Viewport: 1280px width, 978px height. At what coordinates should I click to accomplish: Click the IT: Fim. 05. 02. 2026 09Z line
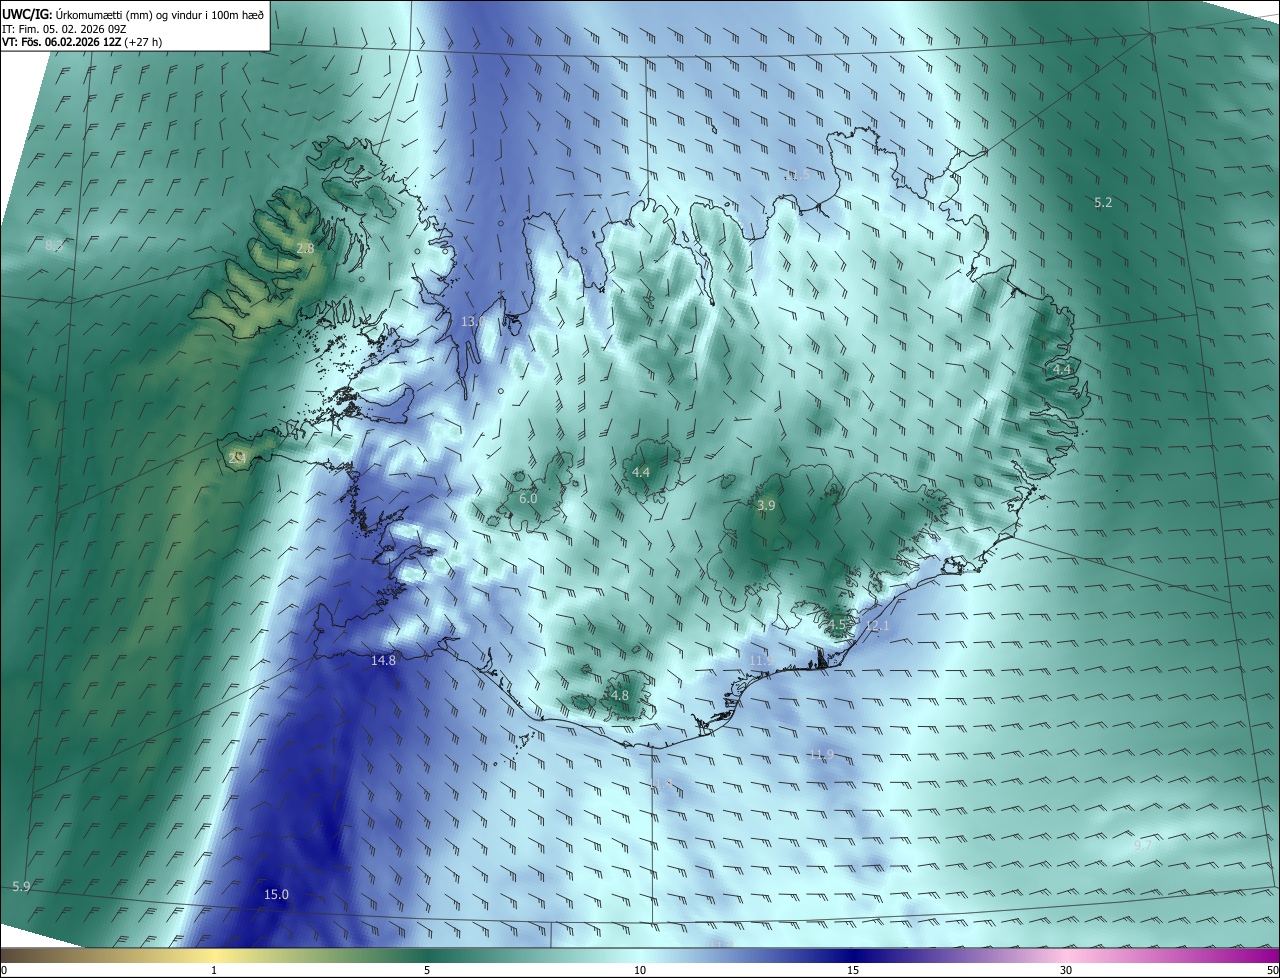tap(66, 29)
